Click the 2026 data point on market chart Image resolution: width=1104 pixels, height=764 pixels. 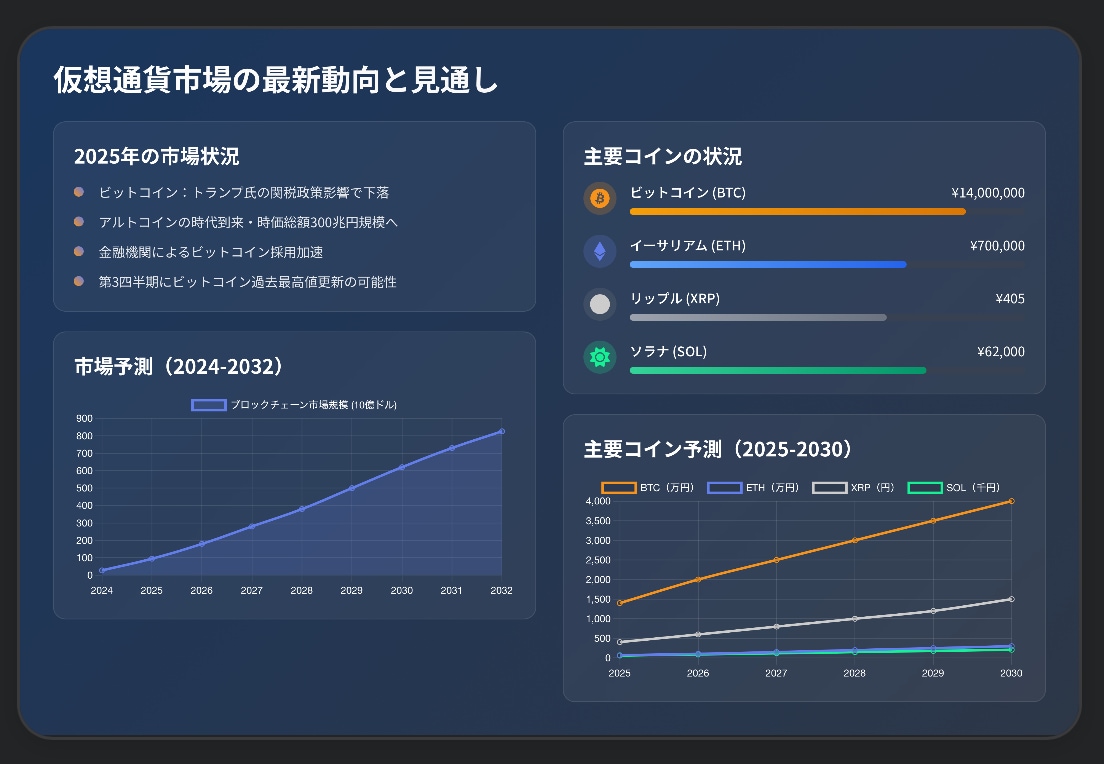(201, 544)
